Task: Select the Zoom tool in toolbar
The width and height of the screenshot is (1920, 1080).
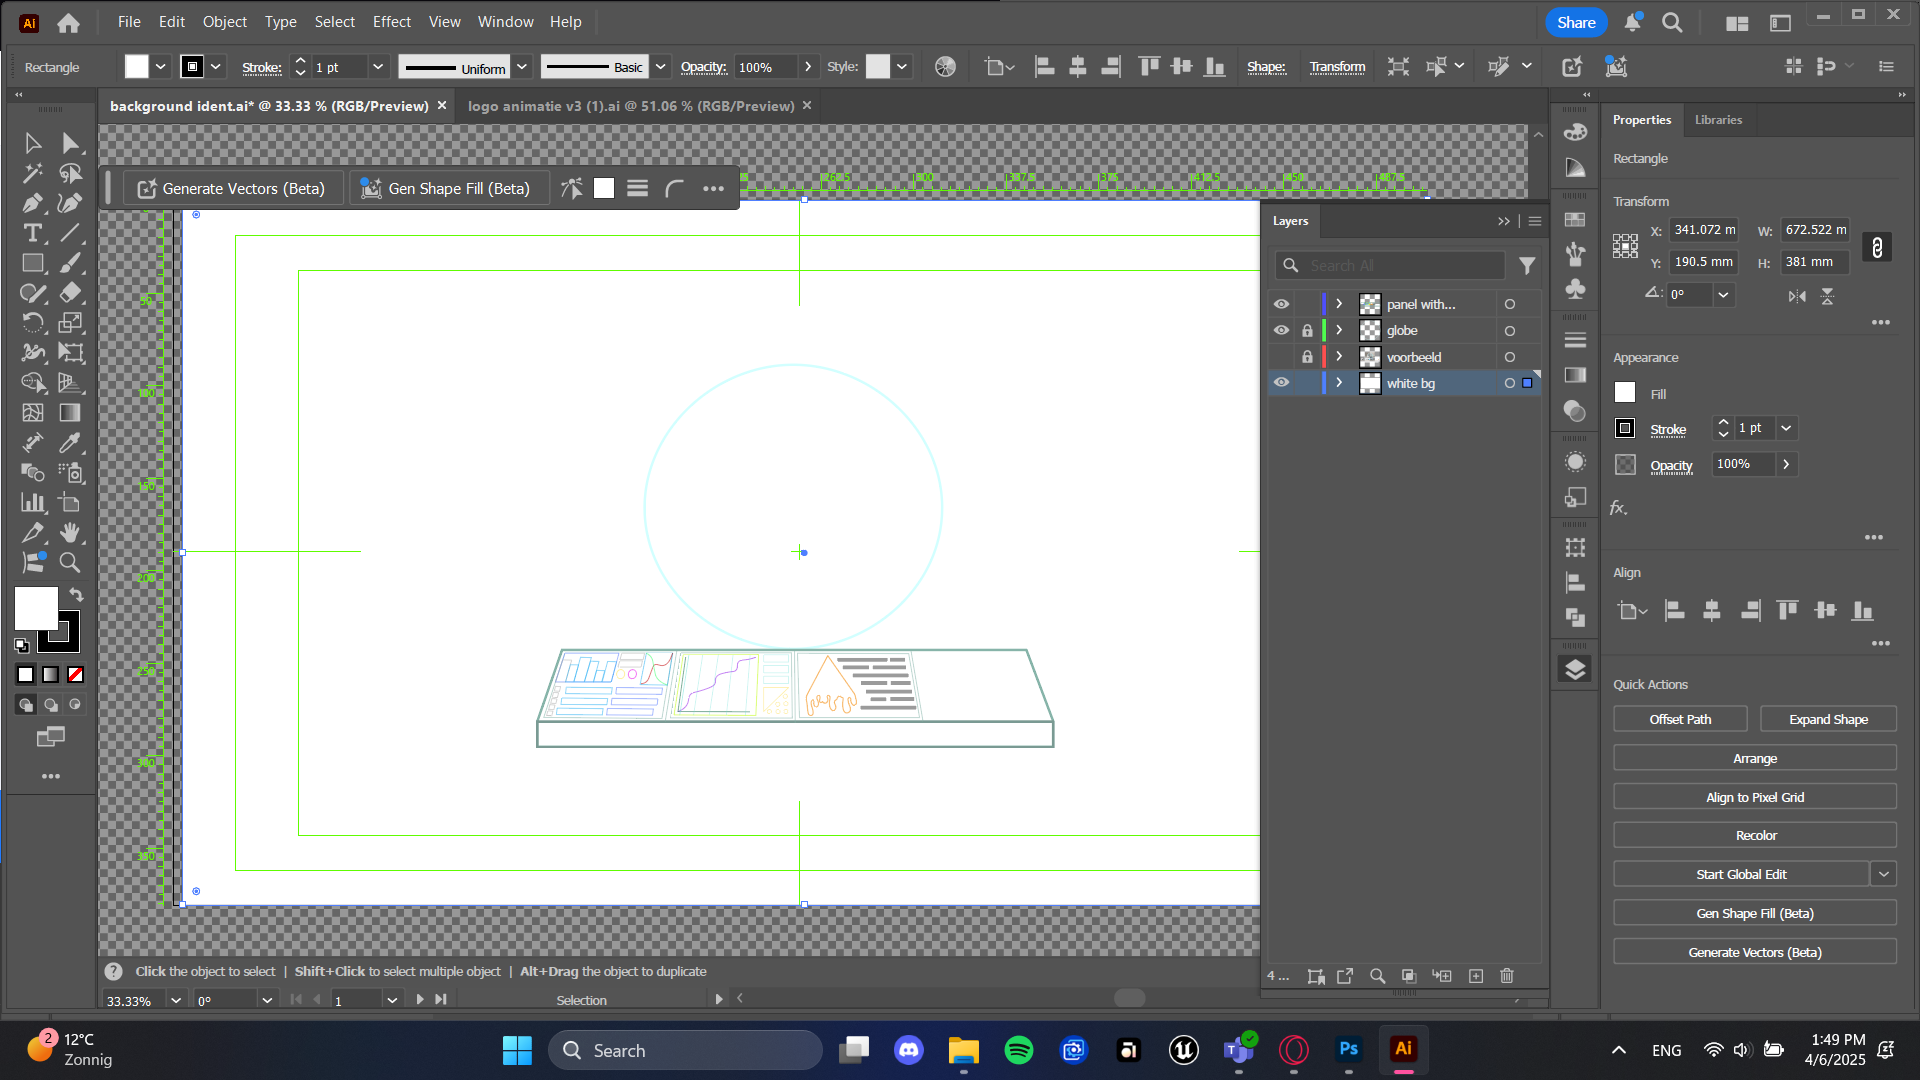Action: point(70,563)
